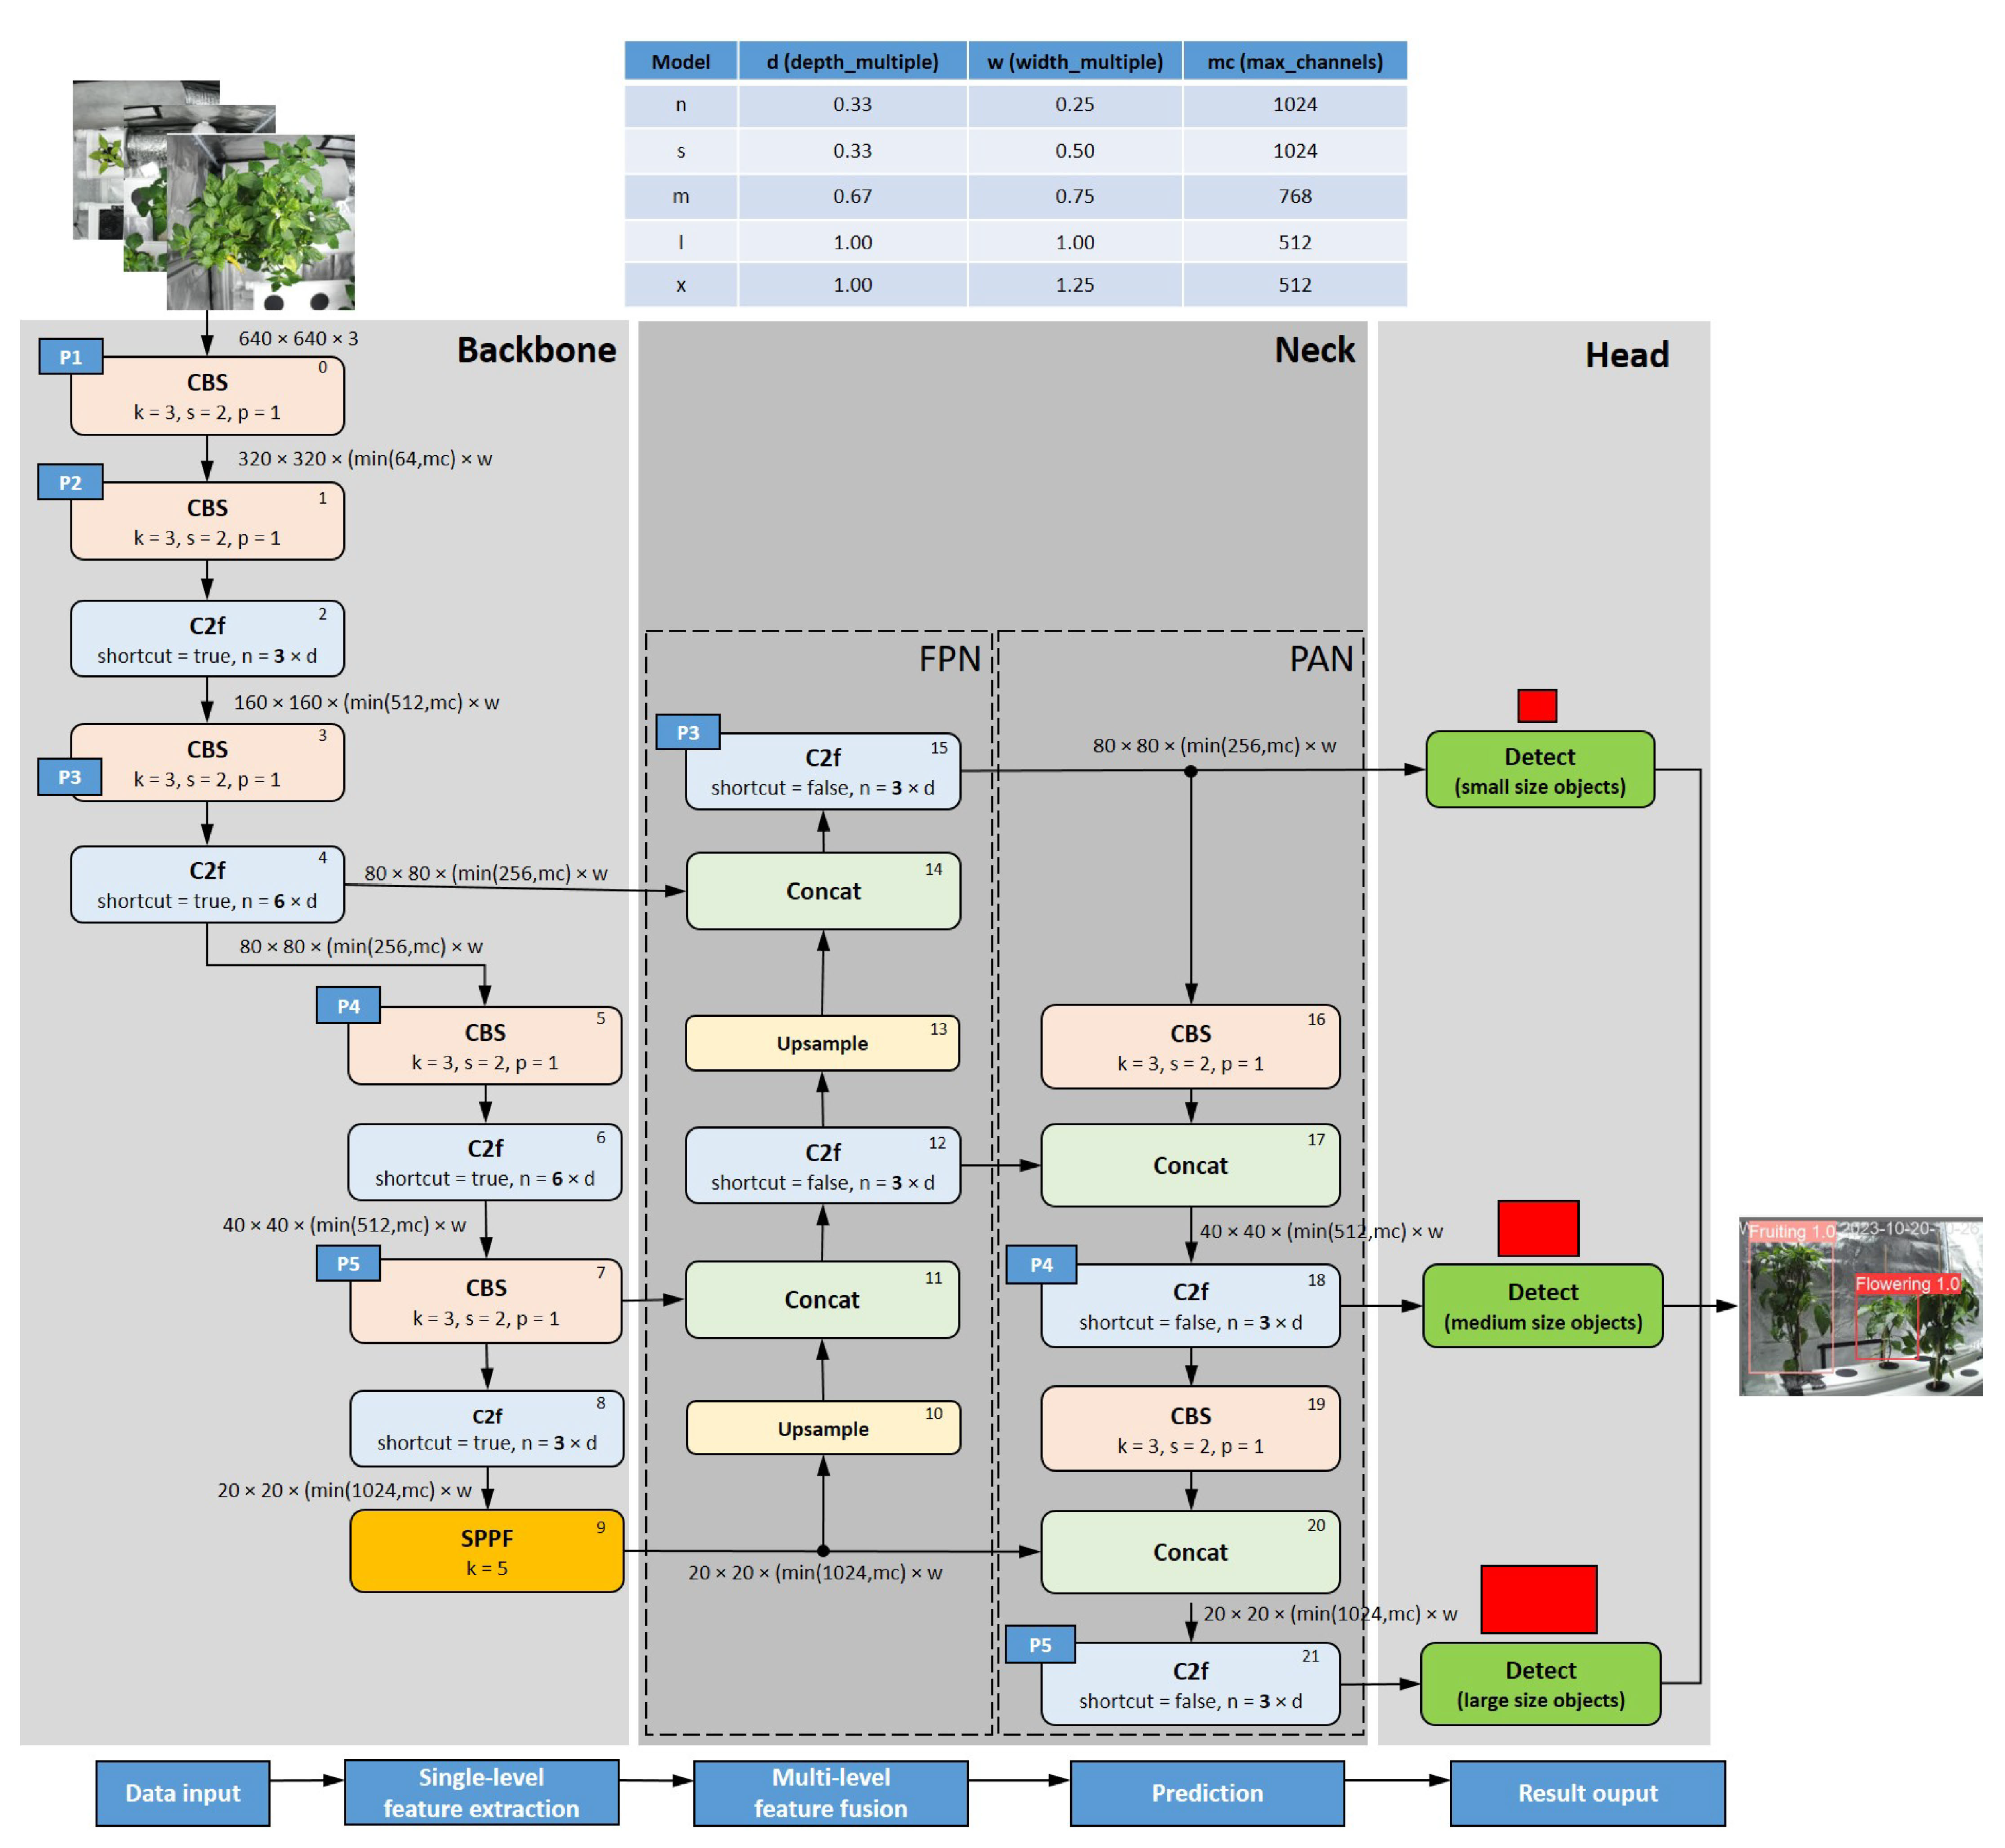Viewport: 2005px width, 1848px height.
Task: Click the orange SPPF k=5 block
Action: pos(486,1551)
